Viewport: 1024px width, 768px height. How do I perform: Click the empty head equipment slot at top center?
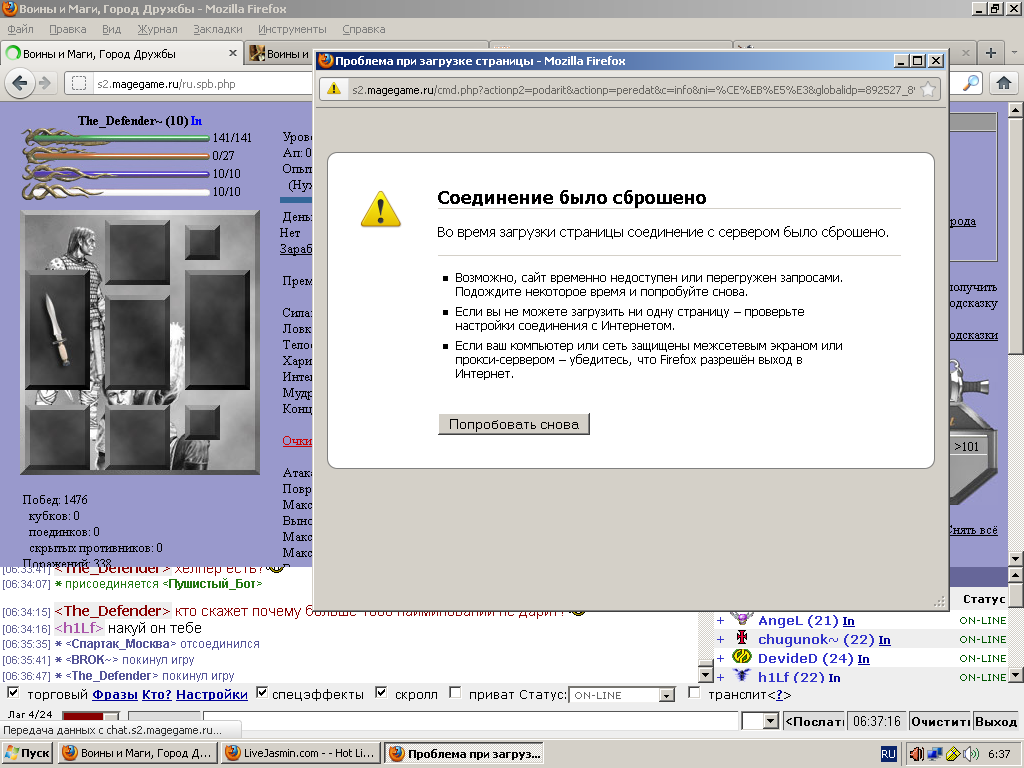point(138,252)
